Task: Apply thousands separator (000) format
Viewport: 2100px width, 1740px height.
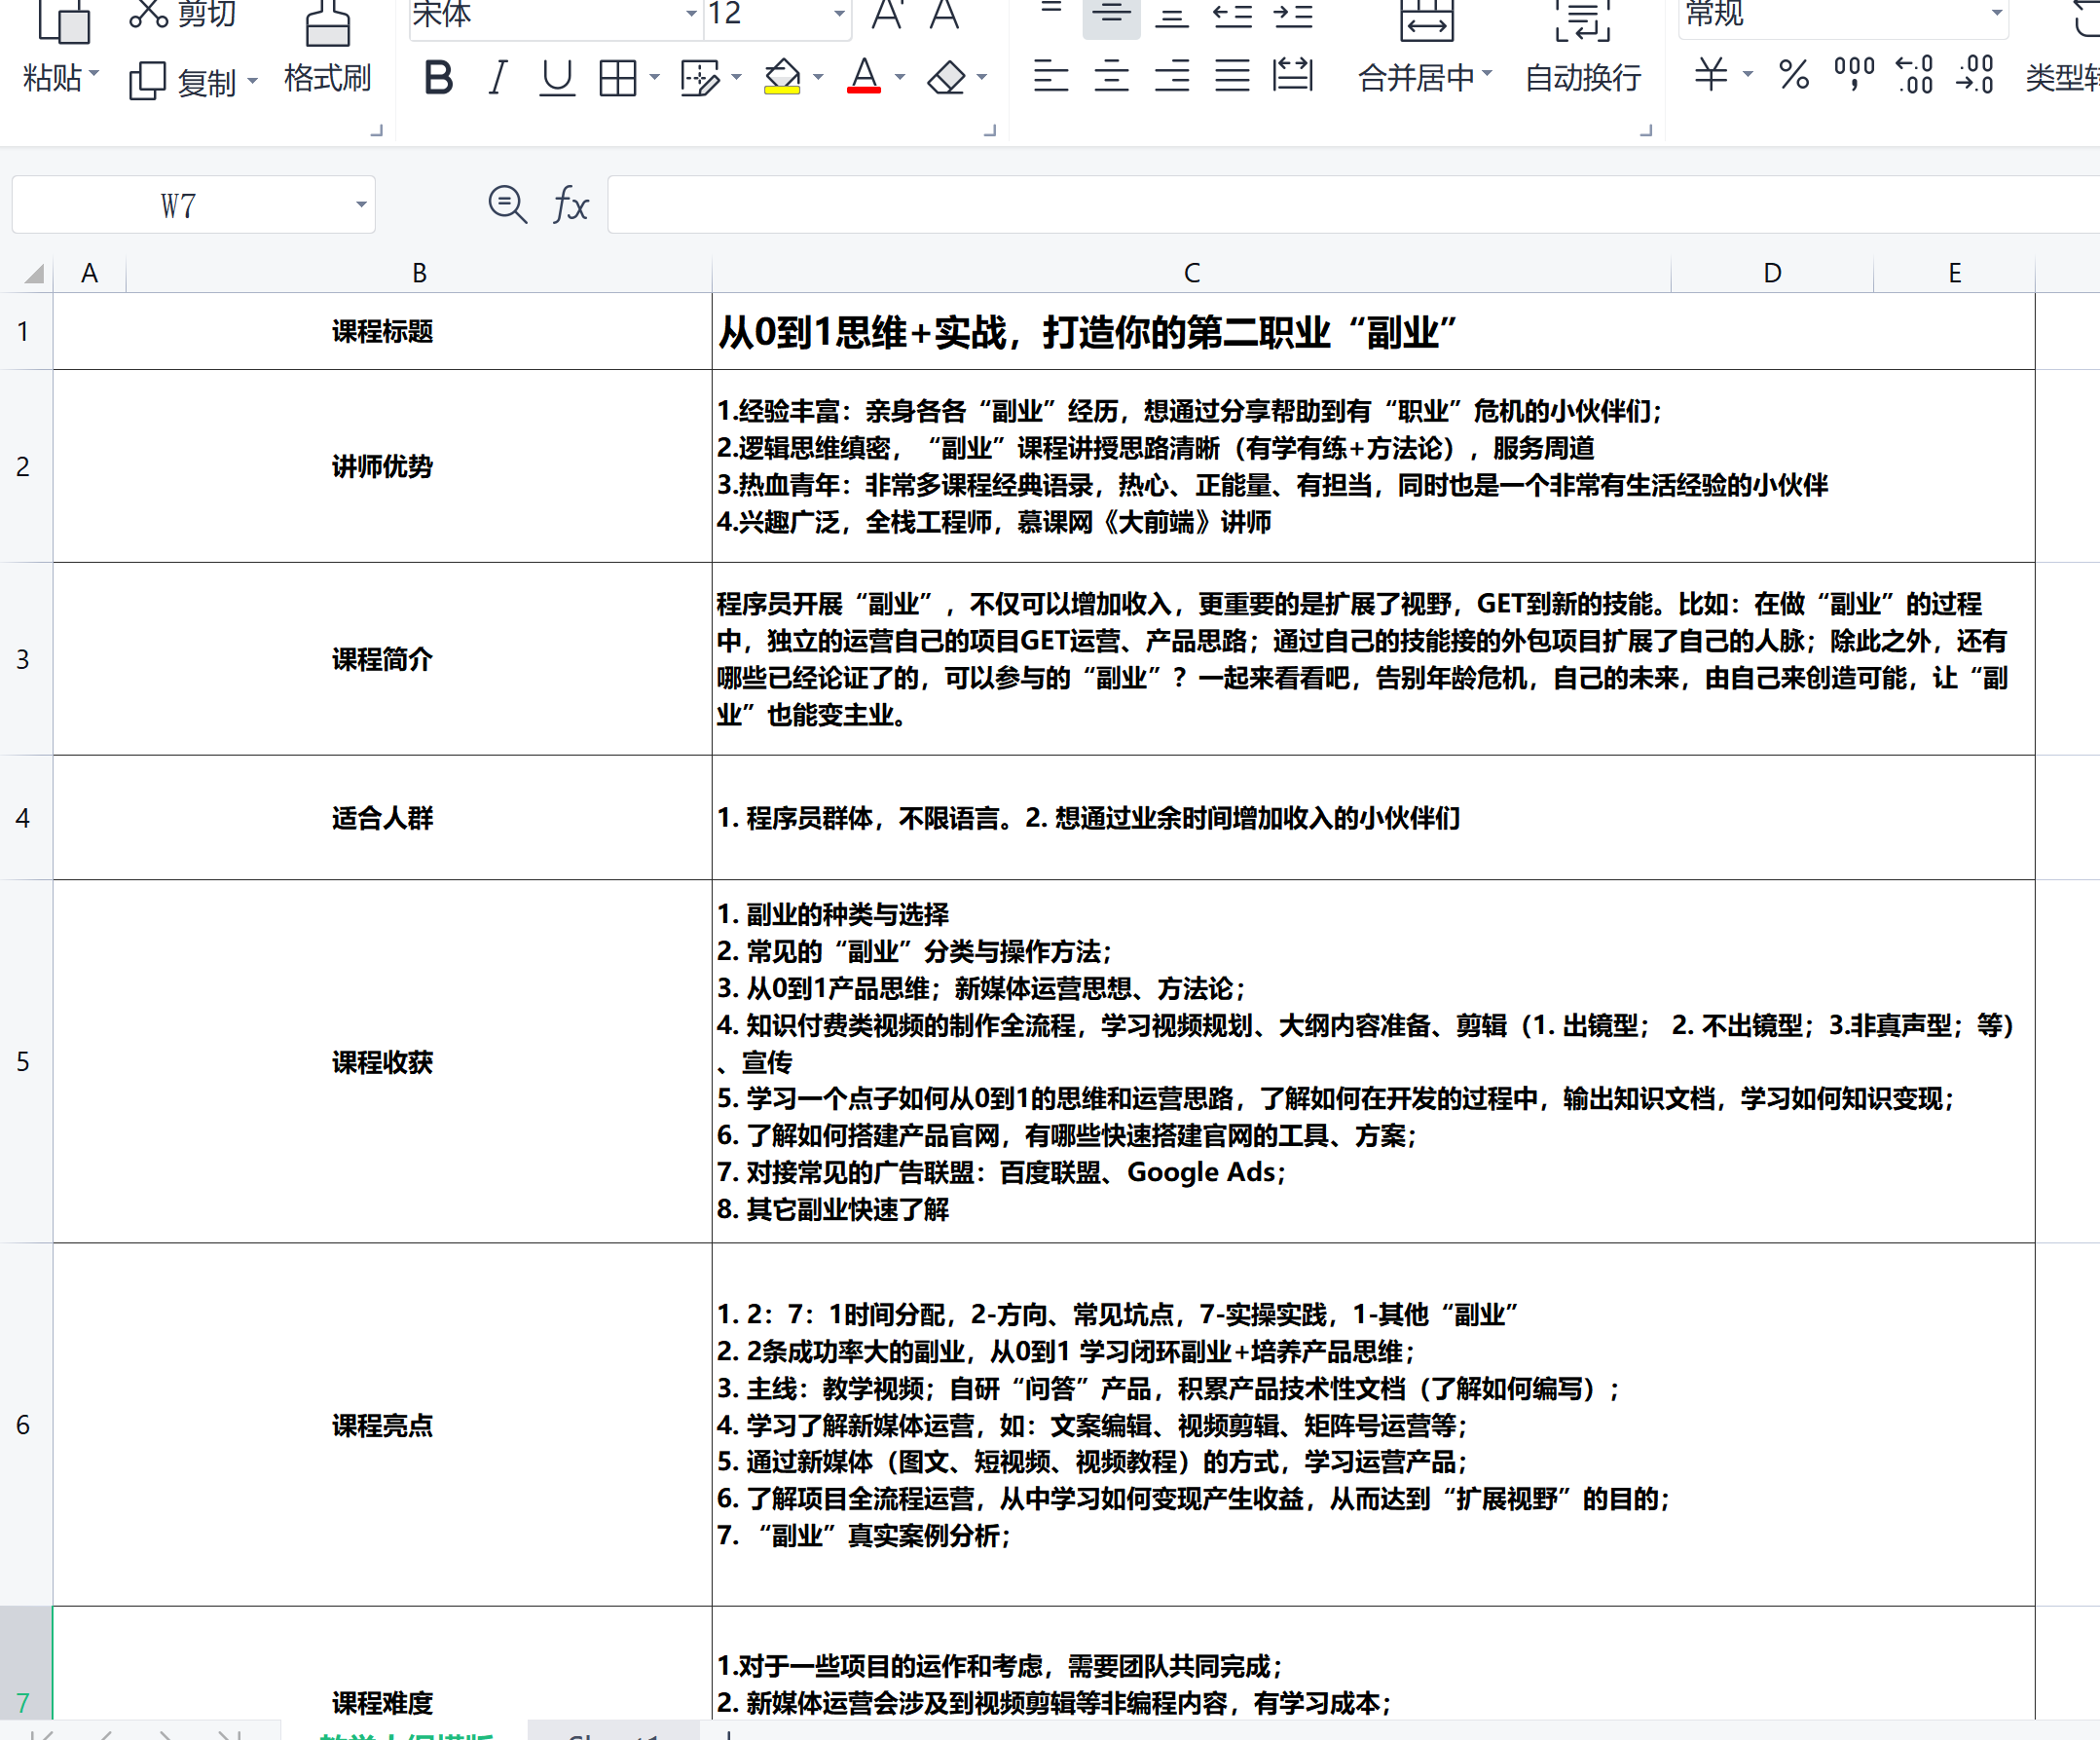Action: click(x=1854, y=74)
